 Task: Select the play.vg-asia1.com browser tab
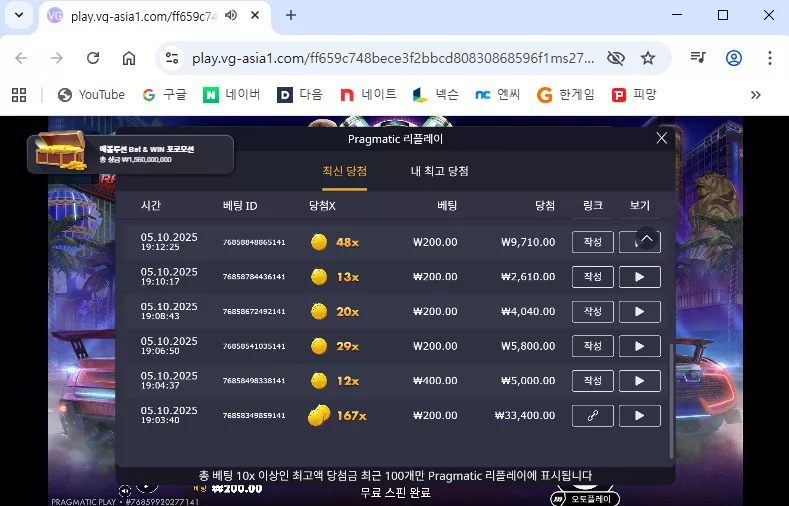153,17
